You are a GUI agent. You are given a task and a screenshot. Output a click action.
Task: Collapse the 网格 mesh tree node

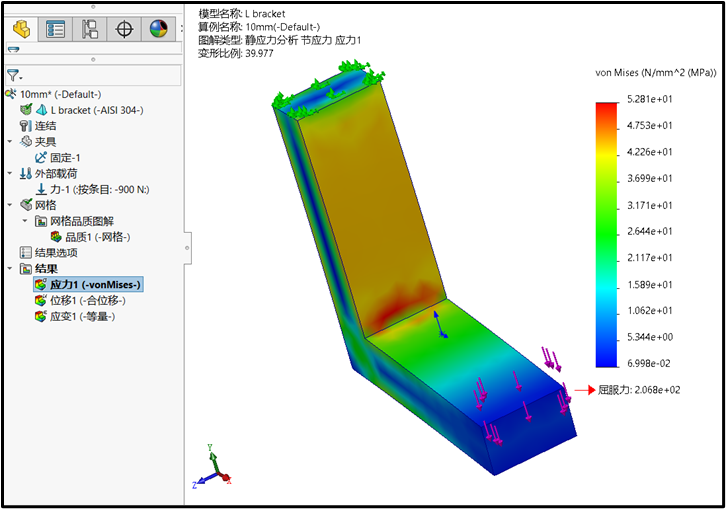pyautogui.click(x=10, y=205)
